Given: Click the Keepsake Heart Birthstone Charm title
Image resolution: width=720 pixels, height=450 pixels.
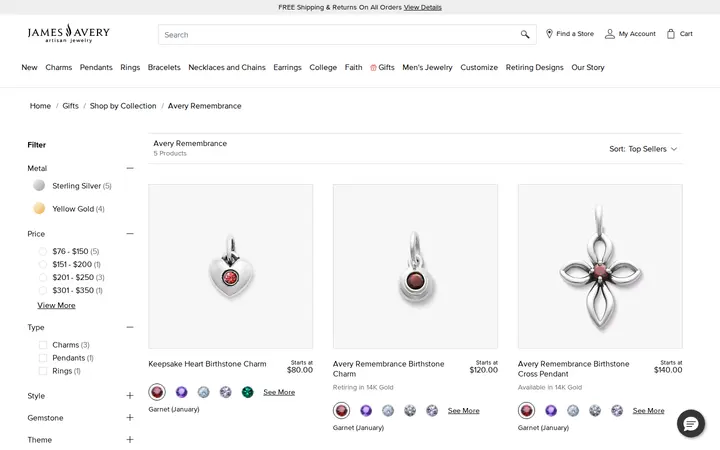Looking at the screenshot, I should tap(207, 364).
